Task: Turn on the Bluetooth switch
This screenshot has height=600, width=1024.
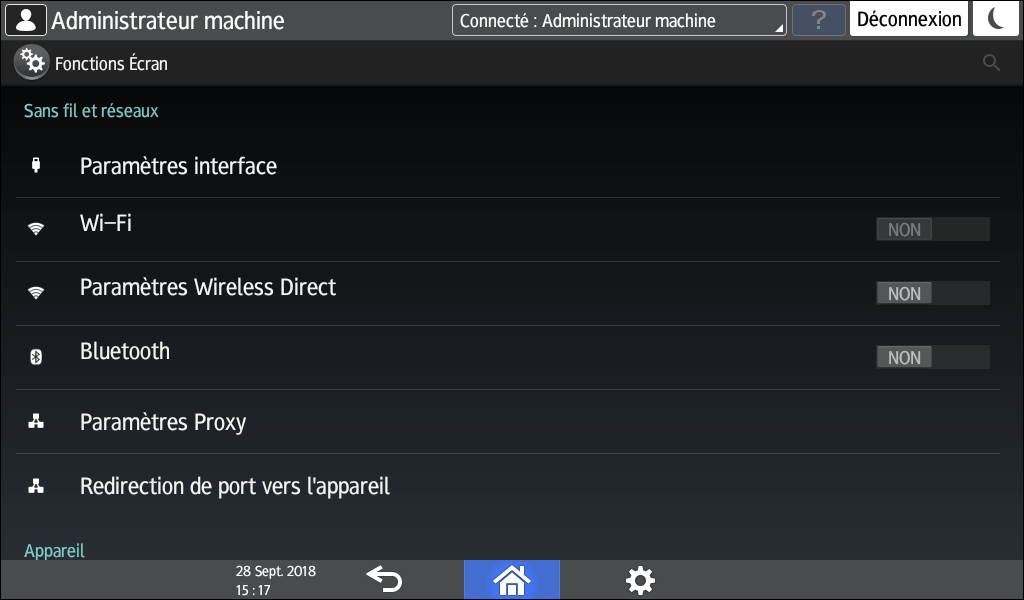Action: coord(932,358)
